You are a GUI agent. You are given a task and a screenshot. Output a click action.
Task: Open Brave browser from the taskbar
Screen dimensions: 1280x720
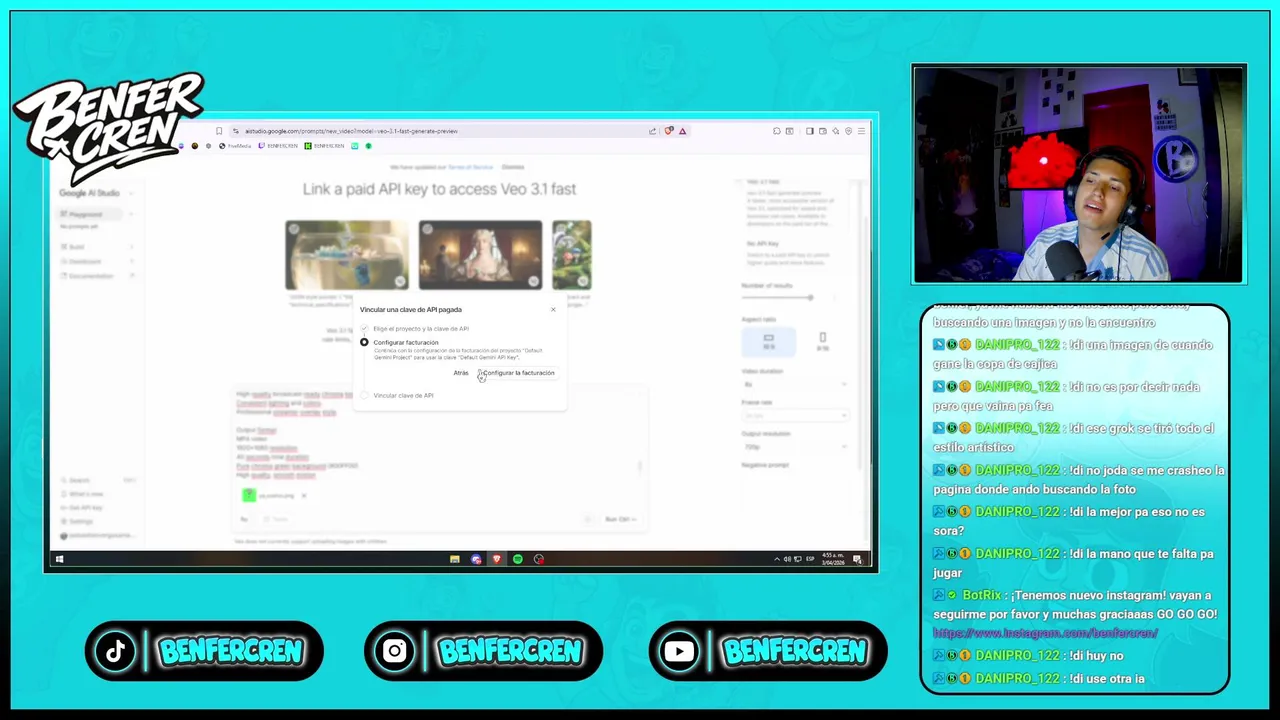pyautogui.click(x=497, y=559)
